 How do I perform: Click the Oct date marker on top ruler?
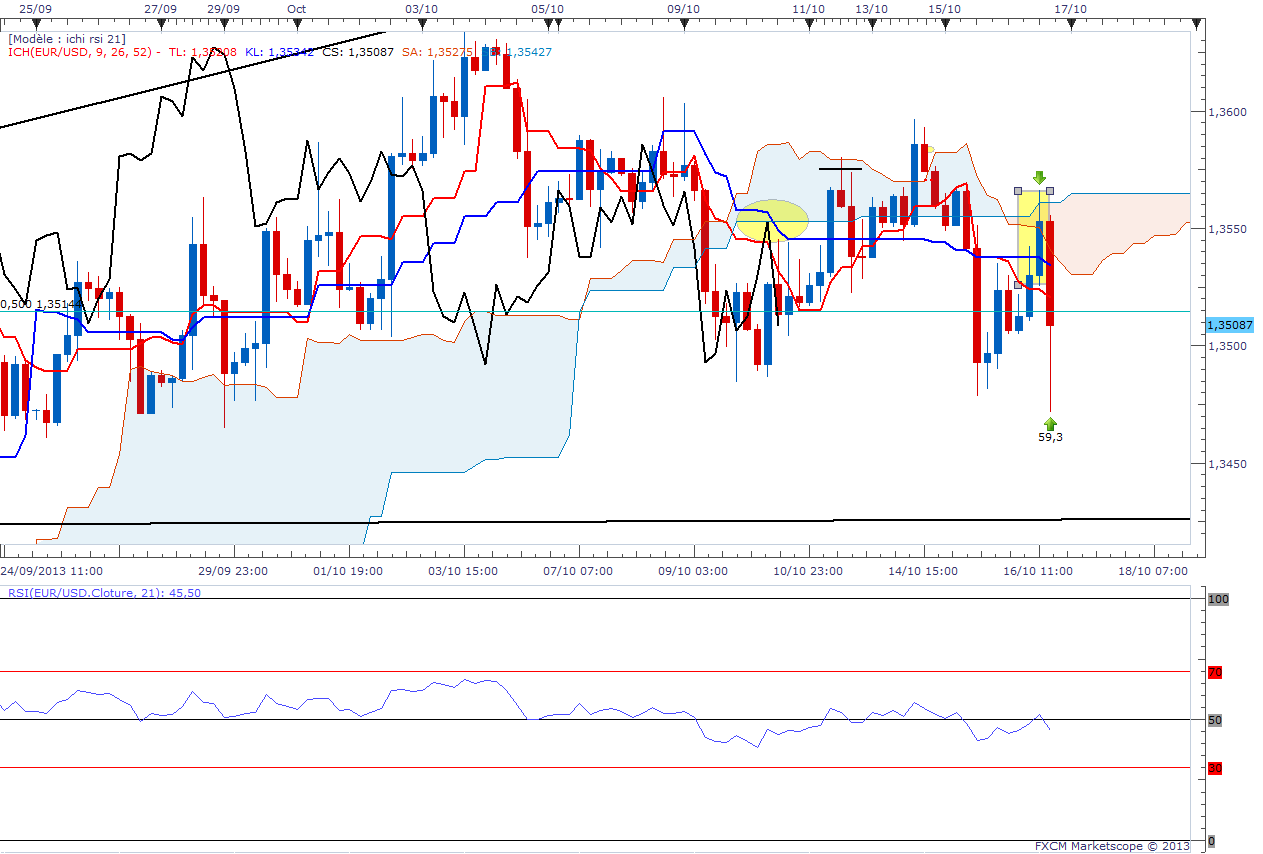coord(296,8)
